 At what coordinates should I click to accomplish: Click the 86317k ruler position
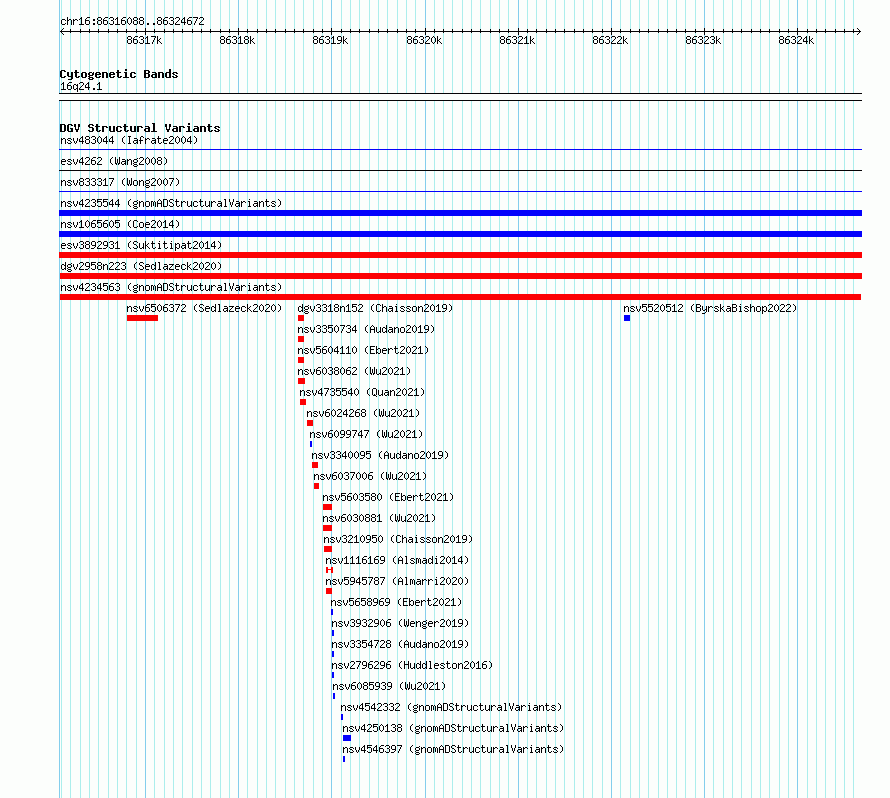[x=144, y=40]
